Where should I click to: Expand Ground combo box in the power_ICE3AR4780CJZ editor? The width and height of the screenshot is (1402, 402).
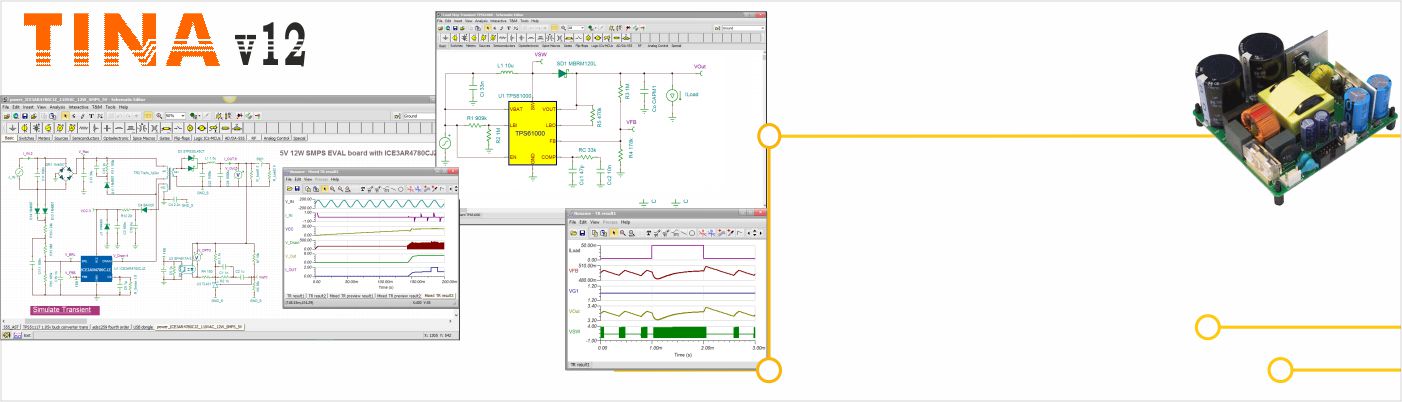click(420, 116)
